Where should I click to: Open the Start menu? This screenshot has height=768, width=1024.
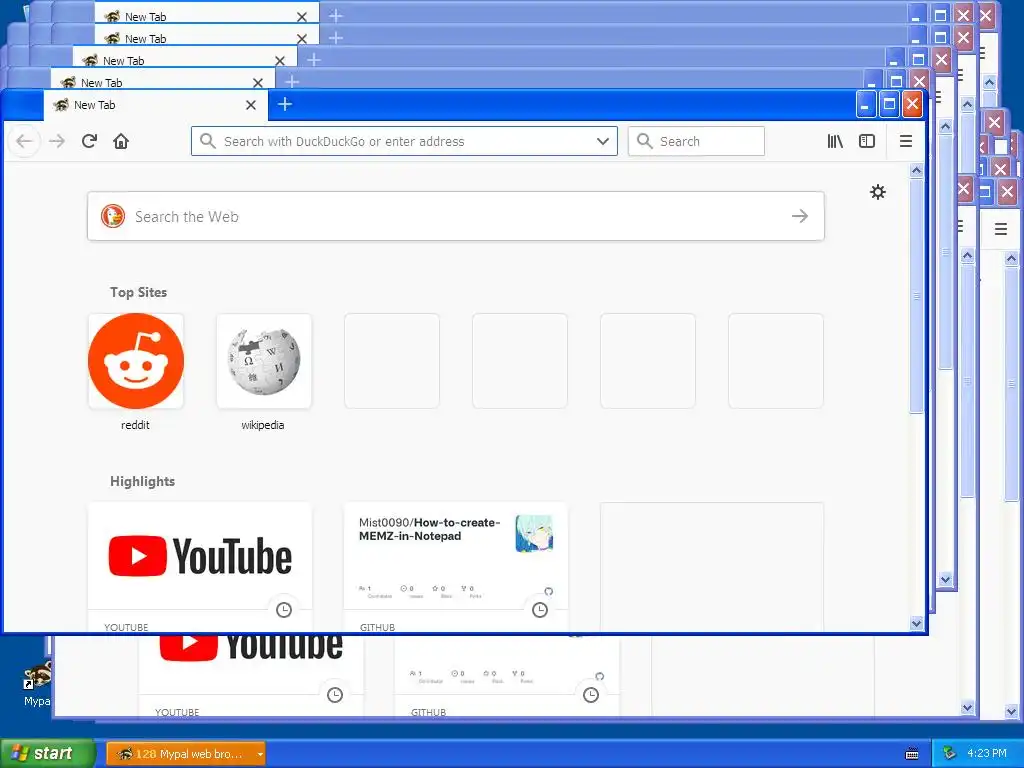tap(47, 754)
